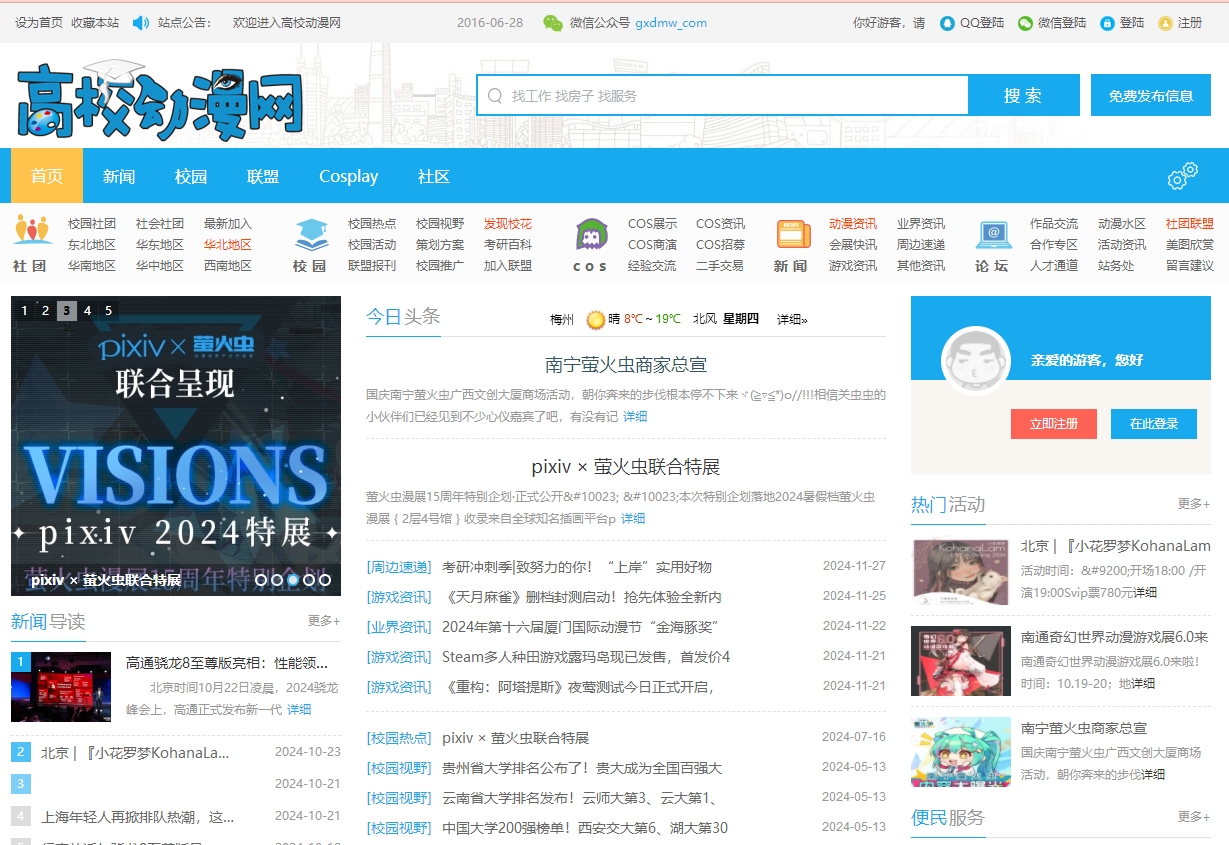Viewport: 1229px width, 845px height.
Task: Open the VISIONS pixiv 2024特展 banner
Action: tap(176, 446)
